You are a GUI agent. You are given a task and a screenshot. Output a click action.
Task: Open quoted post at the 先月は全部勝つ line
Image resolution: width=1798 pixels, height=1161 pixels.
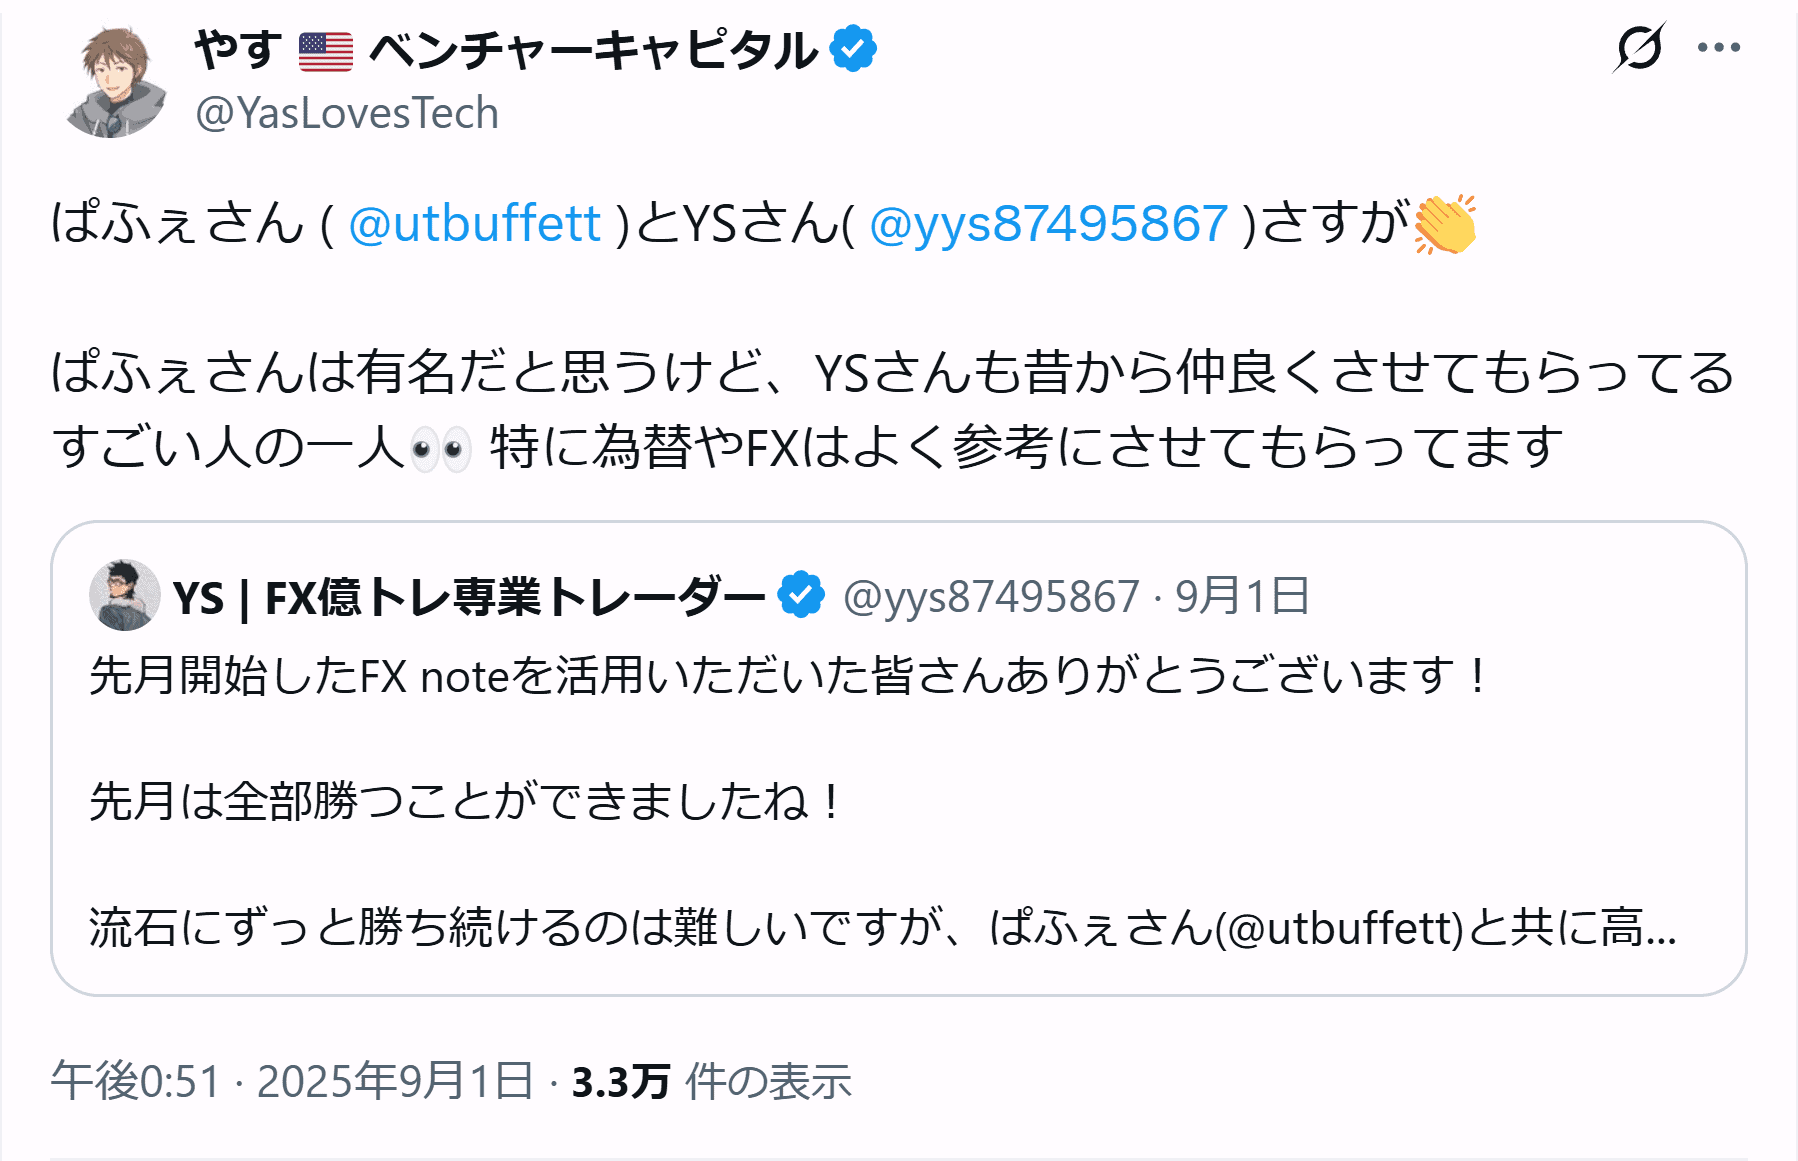click(x=466, y=801)
